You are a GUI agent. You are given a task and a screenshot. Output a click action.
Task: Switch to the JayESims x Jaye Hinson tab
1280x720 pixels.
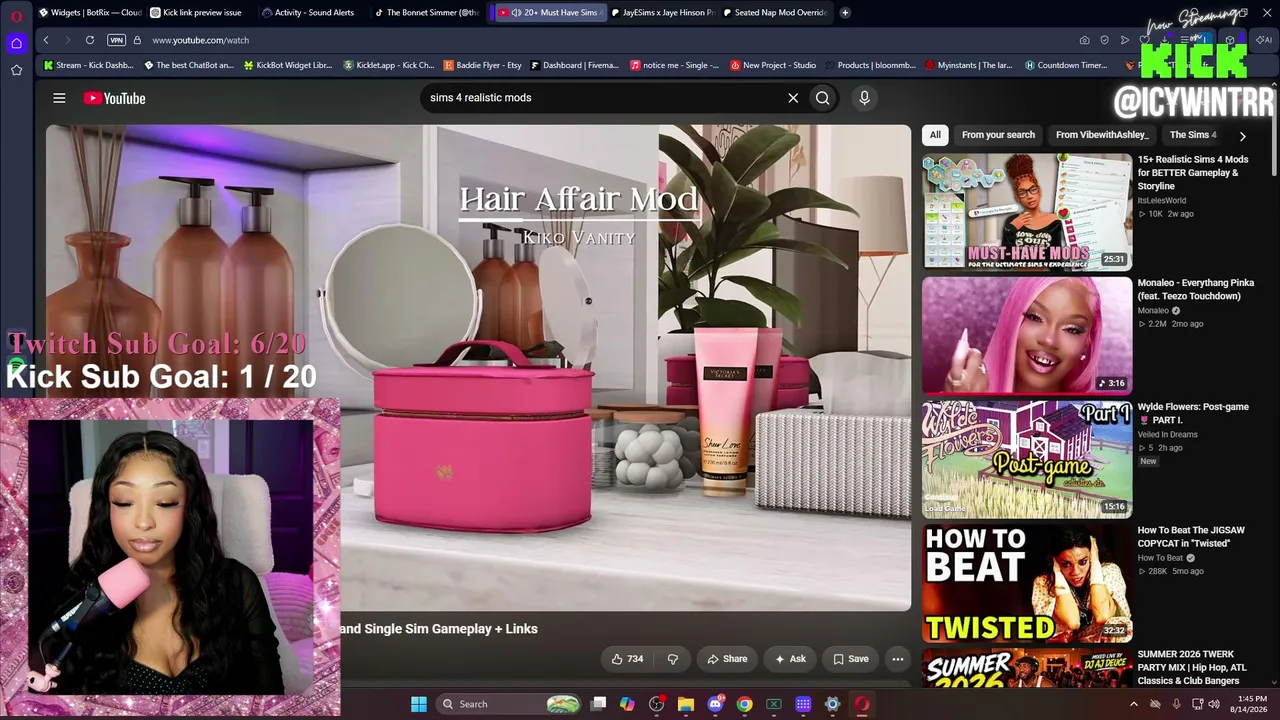pos(661,13)
